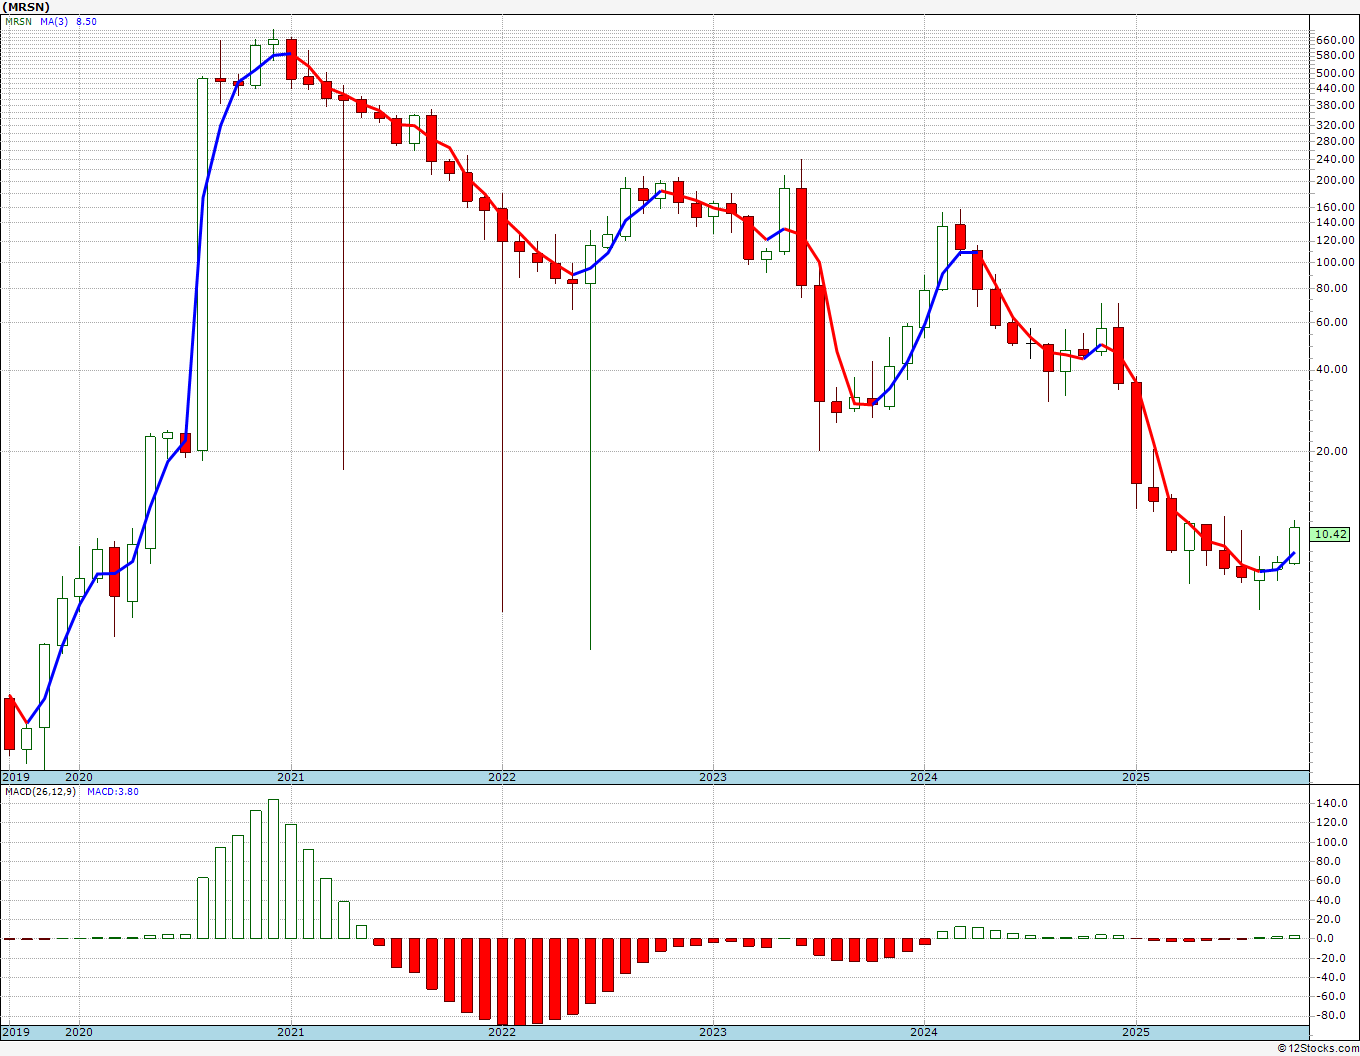The height and width of the screenshot is (1056, 1360).
Task: Select the MA(3) value 8.50
Action: point(86,21)
